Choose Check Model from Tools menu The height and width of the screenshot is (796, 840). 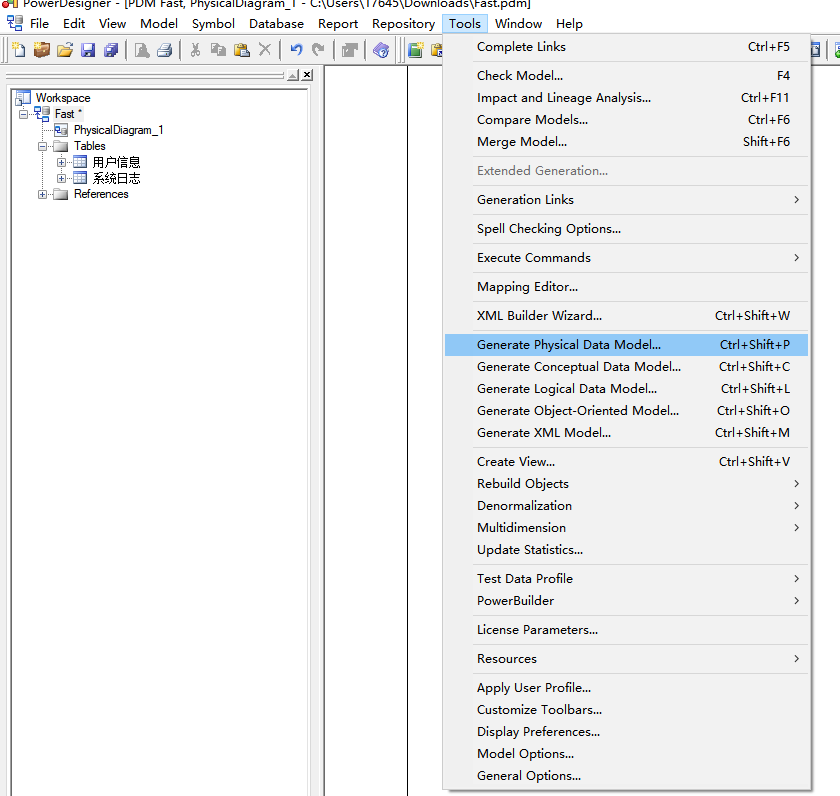[626, 76]
